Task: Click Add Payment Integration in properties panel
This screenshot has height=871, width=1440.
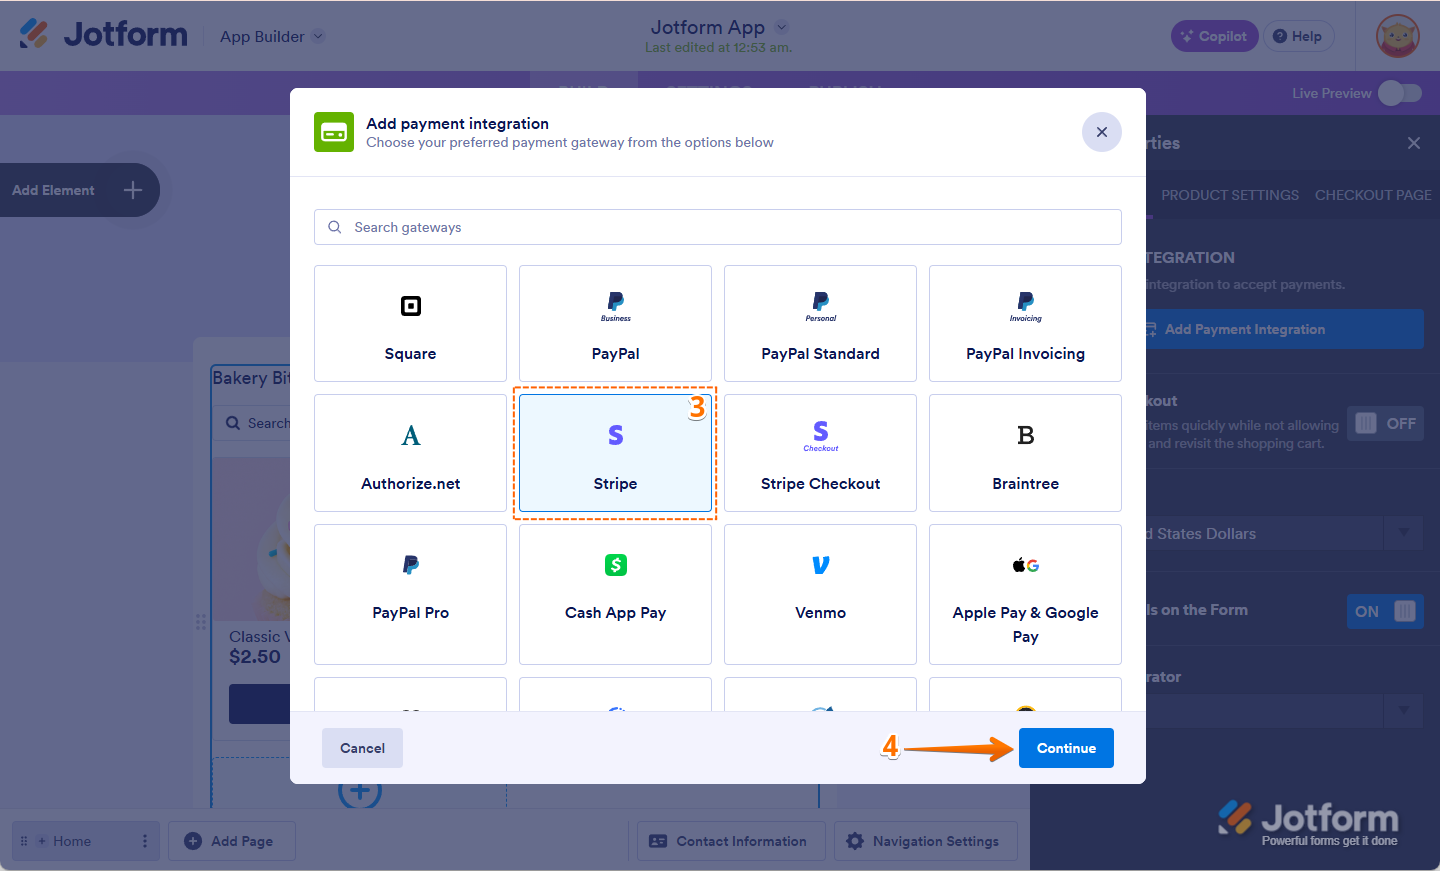Action: tap(1284, 329)
